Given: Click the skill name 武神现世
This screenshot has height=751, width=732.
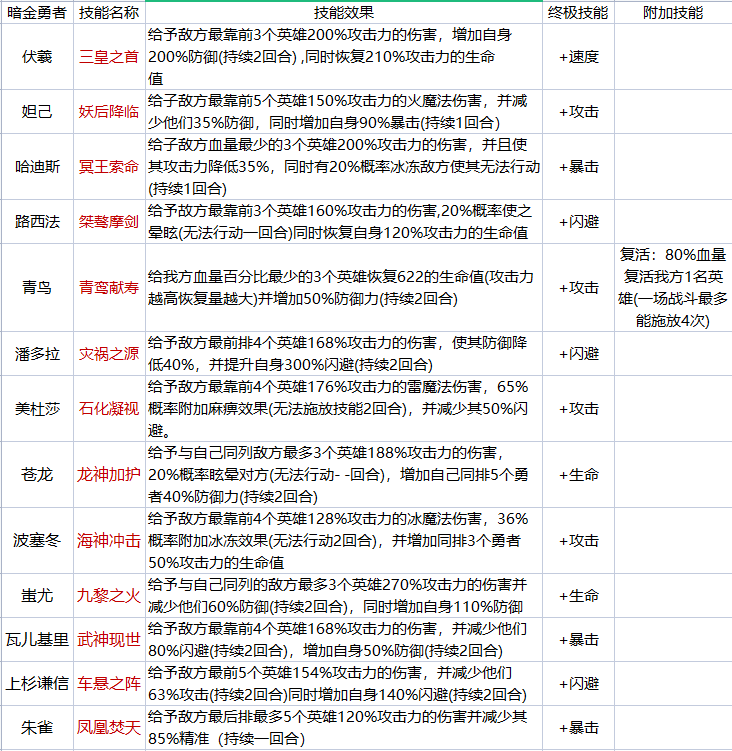Looking at the screenshot, I should 109,639.
